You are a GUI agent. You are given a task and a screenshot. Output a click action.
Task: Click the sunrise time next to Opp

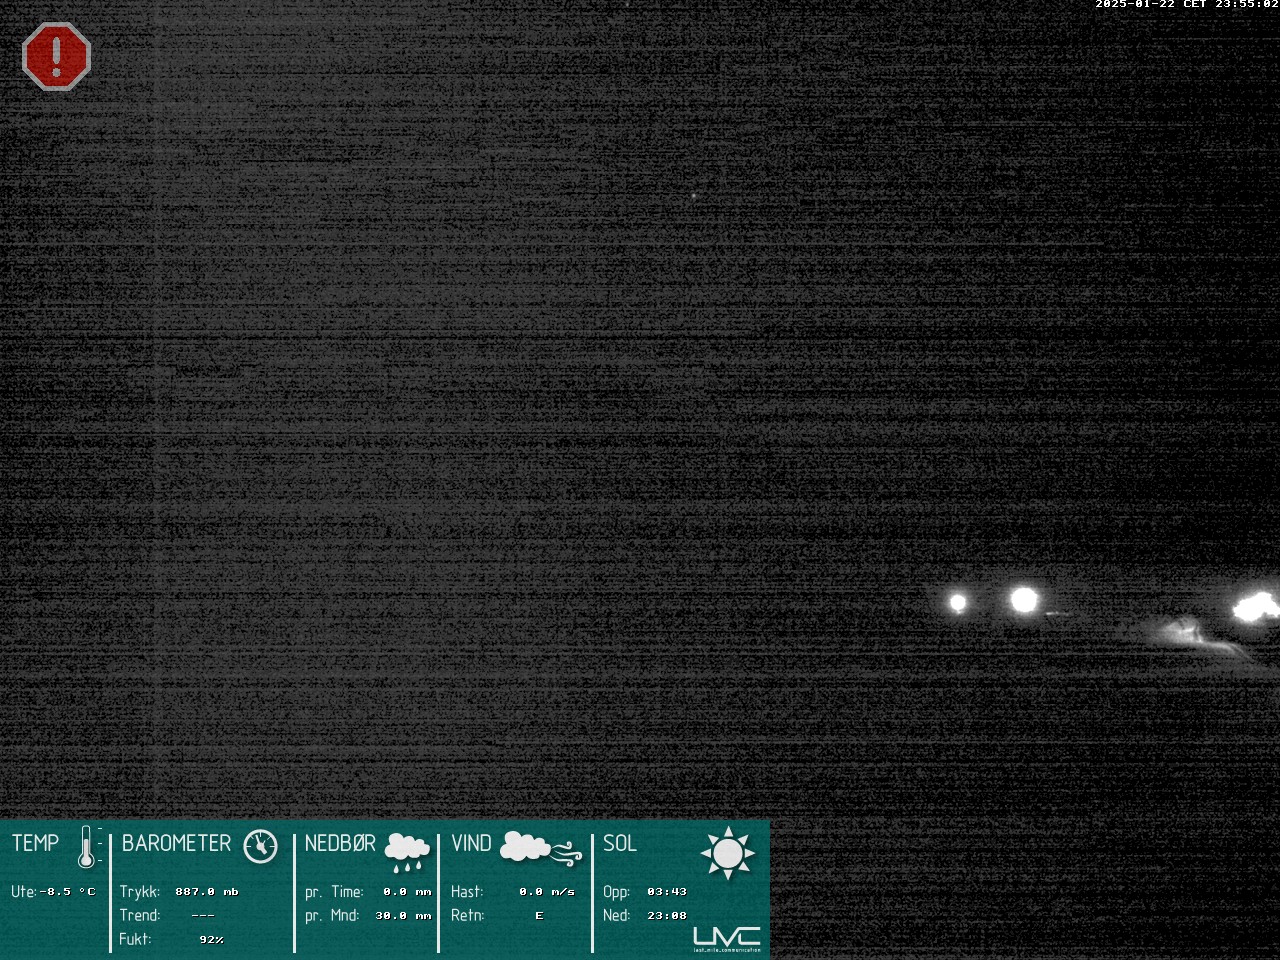click(666, 892)
